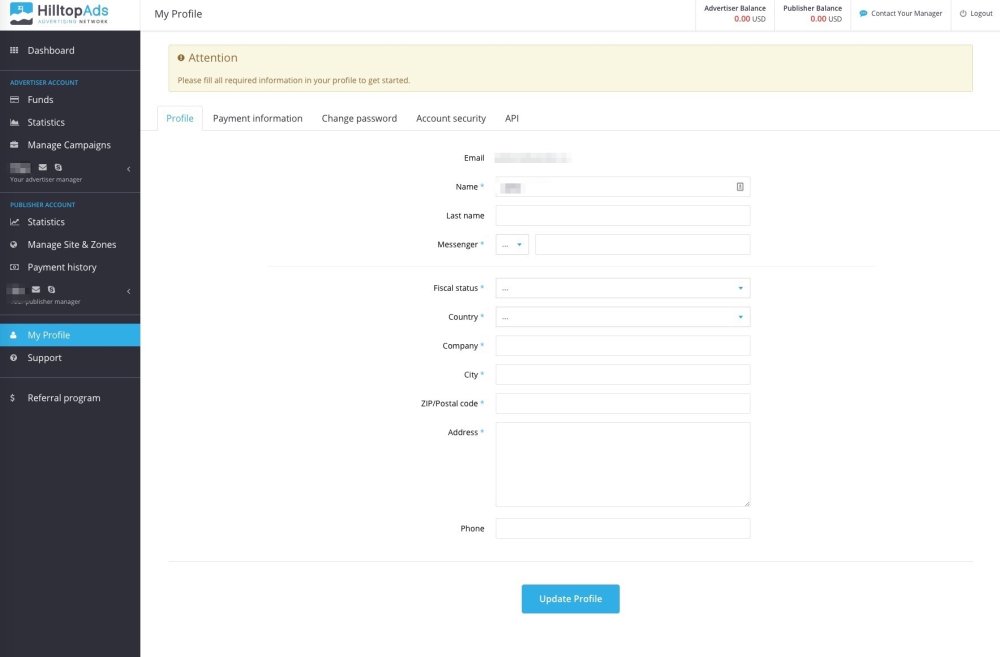Click the Funds card icon
This screenshot has width=1000, height=657.
coord(14,100)
